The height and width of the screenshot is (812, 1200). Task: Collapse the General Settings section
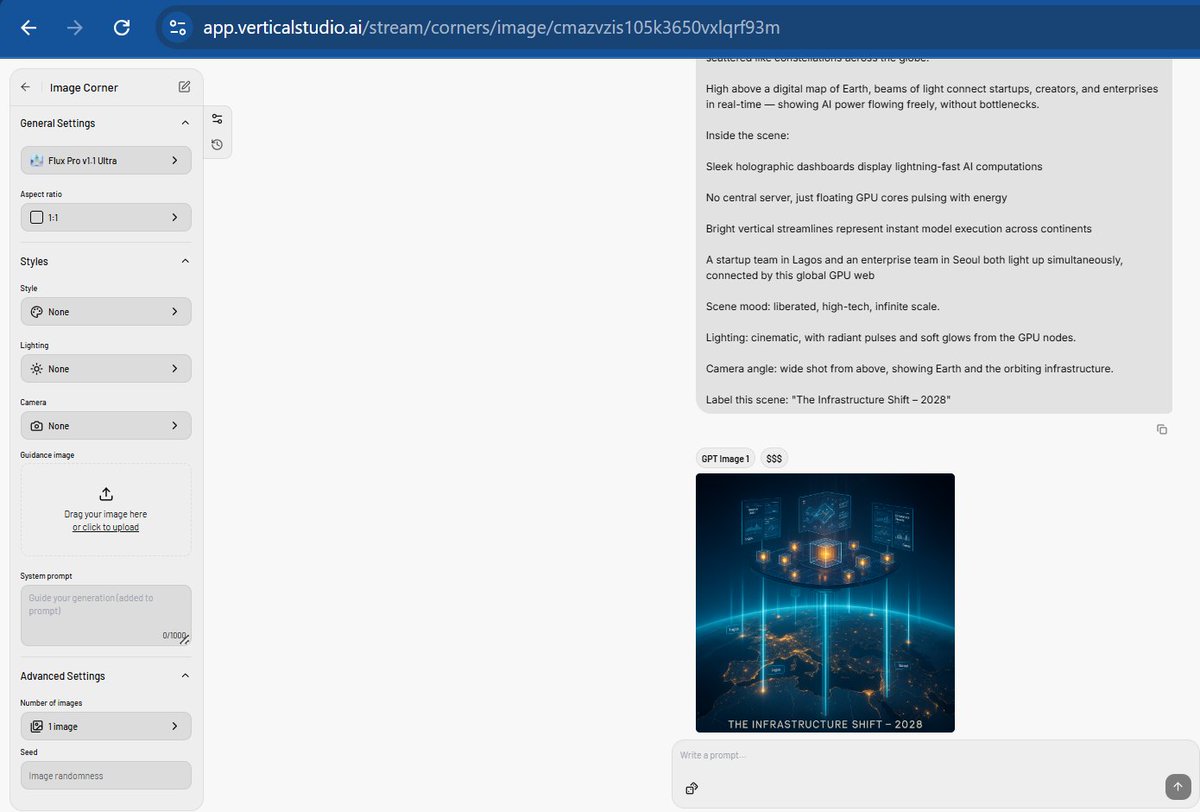point(184,123)
